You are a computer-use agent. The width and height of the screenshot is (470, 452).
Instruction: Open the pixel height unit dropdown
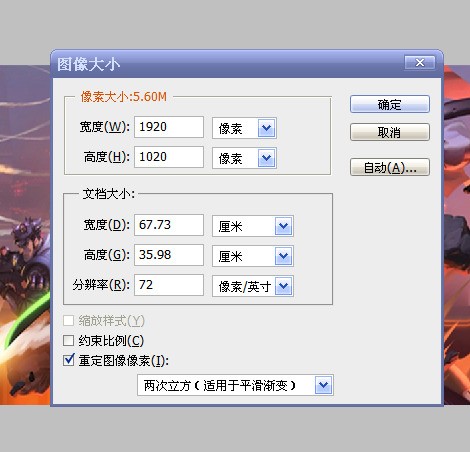click(x=244, y=158)
